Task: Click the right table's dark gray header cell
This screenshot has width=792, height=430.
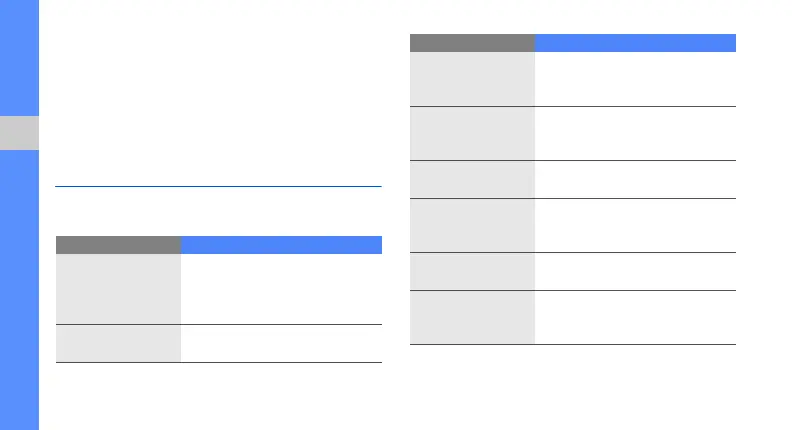Action: click(472, 43)
